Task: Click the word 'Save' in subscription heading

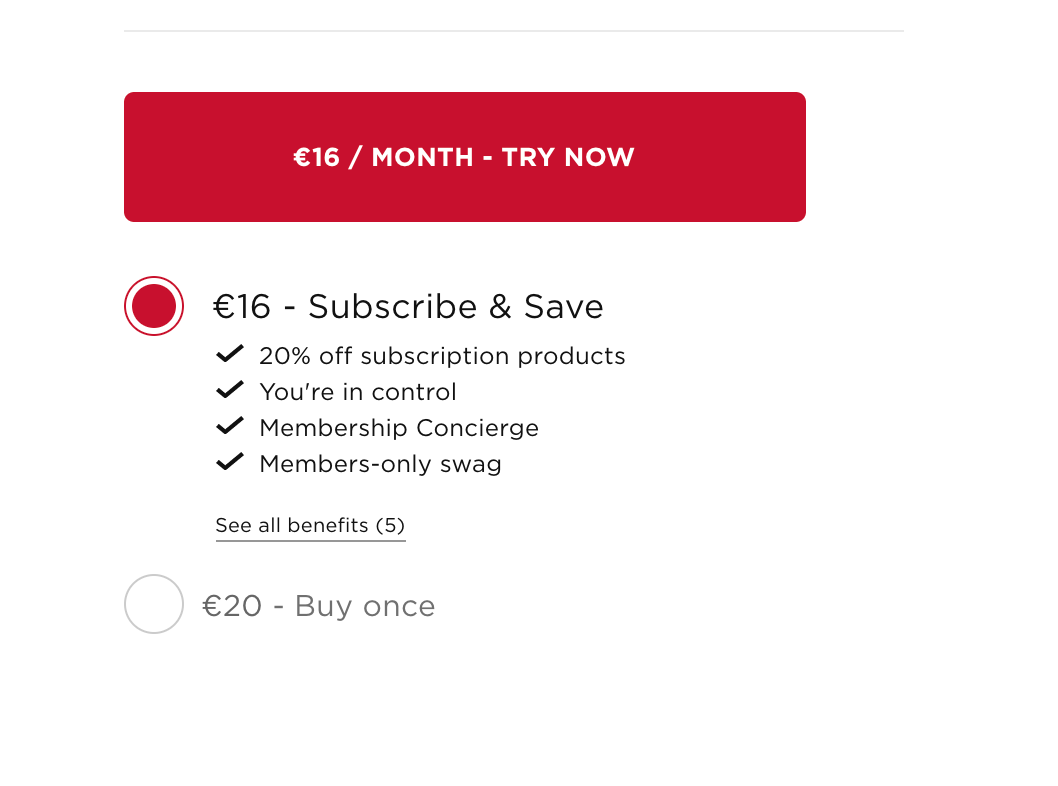Action: [564, 306]
